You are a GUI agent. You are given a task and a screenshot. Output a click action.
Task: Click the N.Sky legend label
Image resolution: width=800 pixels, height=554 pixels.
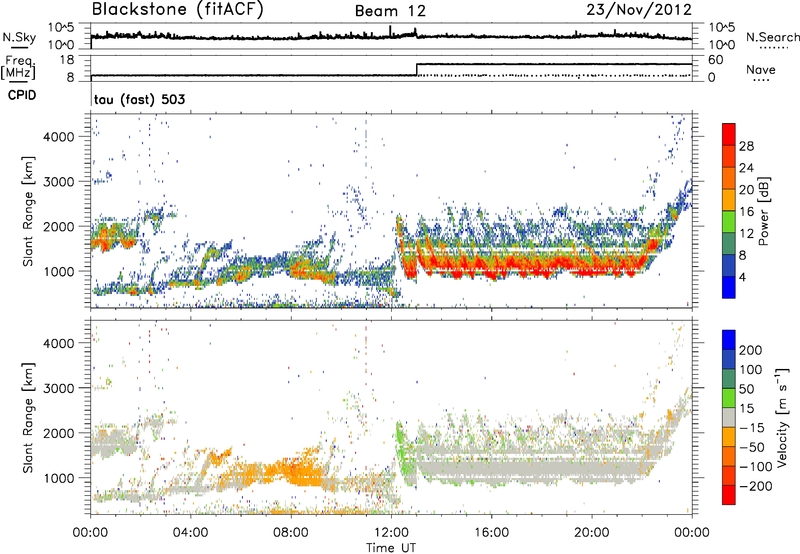[x=19, y=37]
